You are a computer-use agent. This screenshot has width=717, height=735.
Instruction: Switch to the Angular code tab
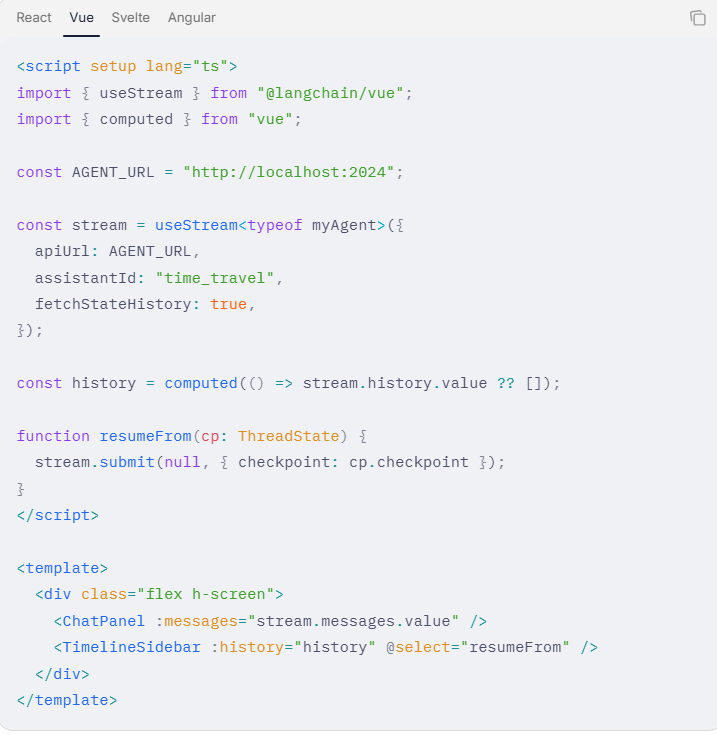[192, 18]
